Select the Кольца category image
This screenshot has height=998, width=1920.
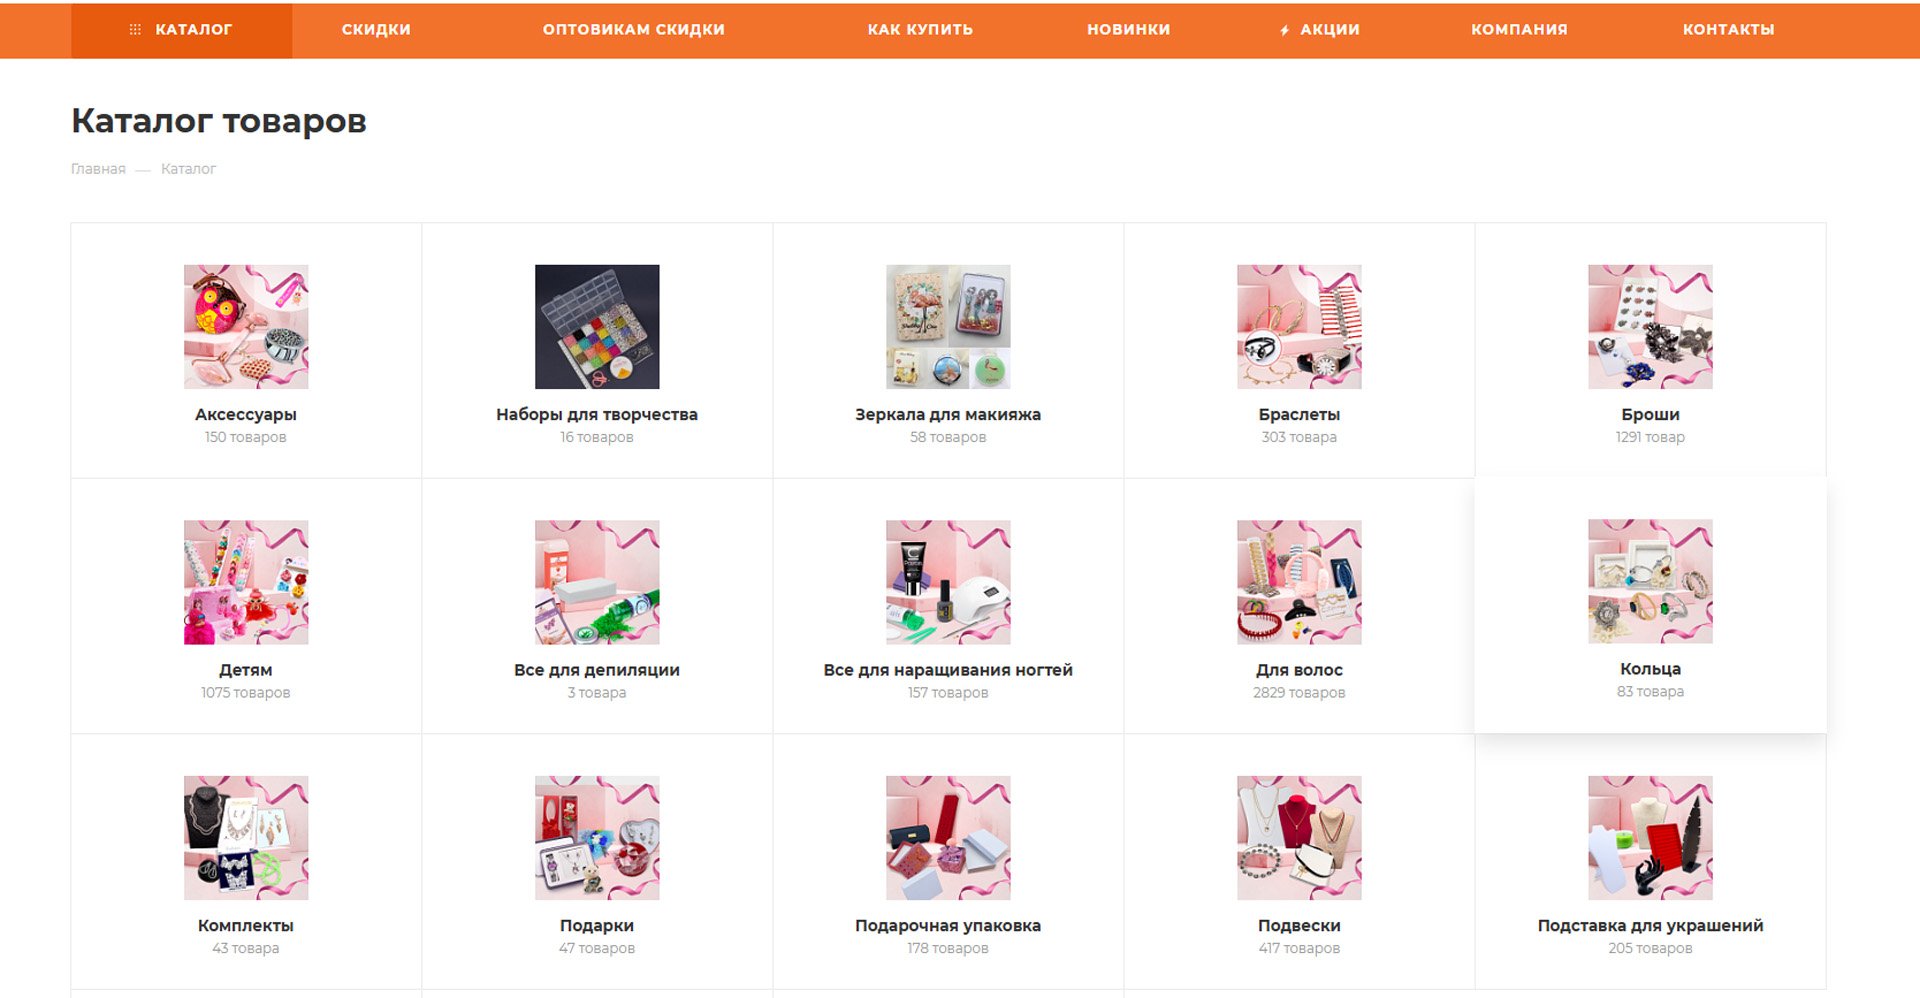(1650, 581)
